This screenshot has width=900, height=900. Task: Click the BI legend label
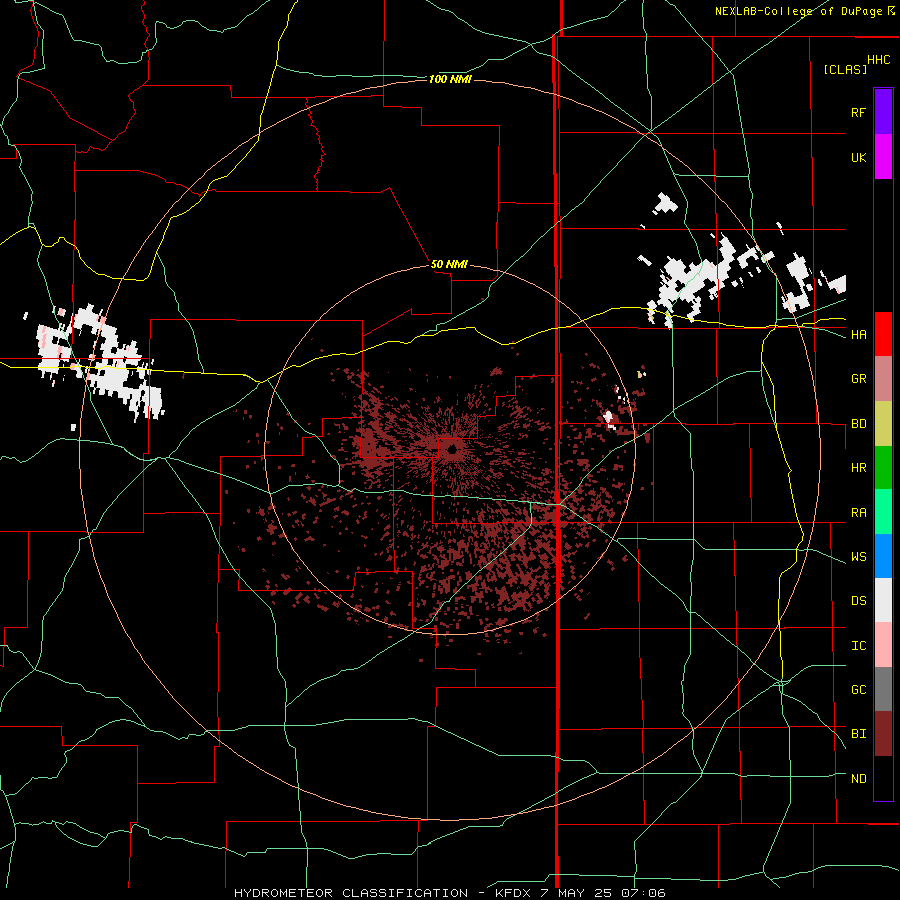[x=858, y=734]
